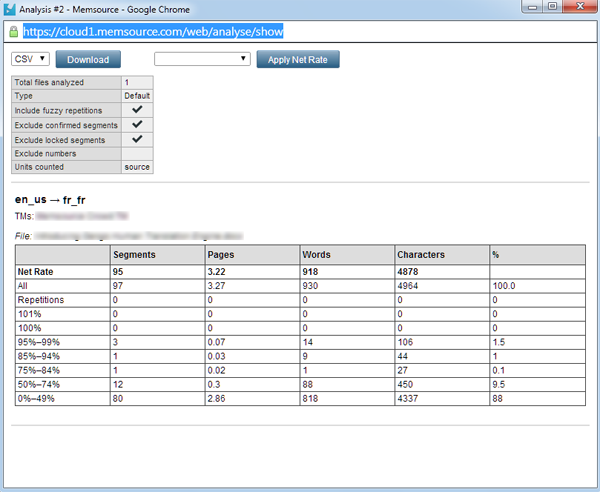Click the Exclude locked segments checkmark

(x=137, y=139)
